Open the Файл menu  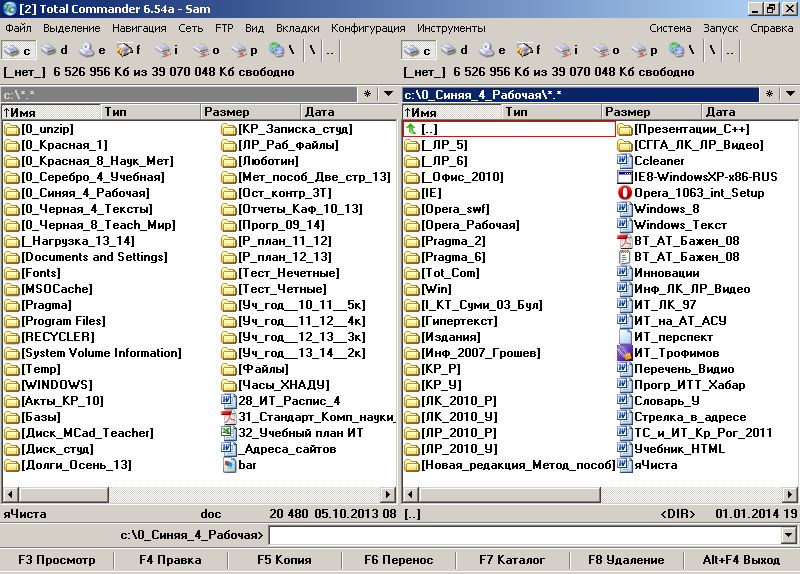[x=18, y=28]
